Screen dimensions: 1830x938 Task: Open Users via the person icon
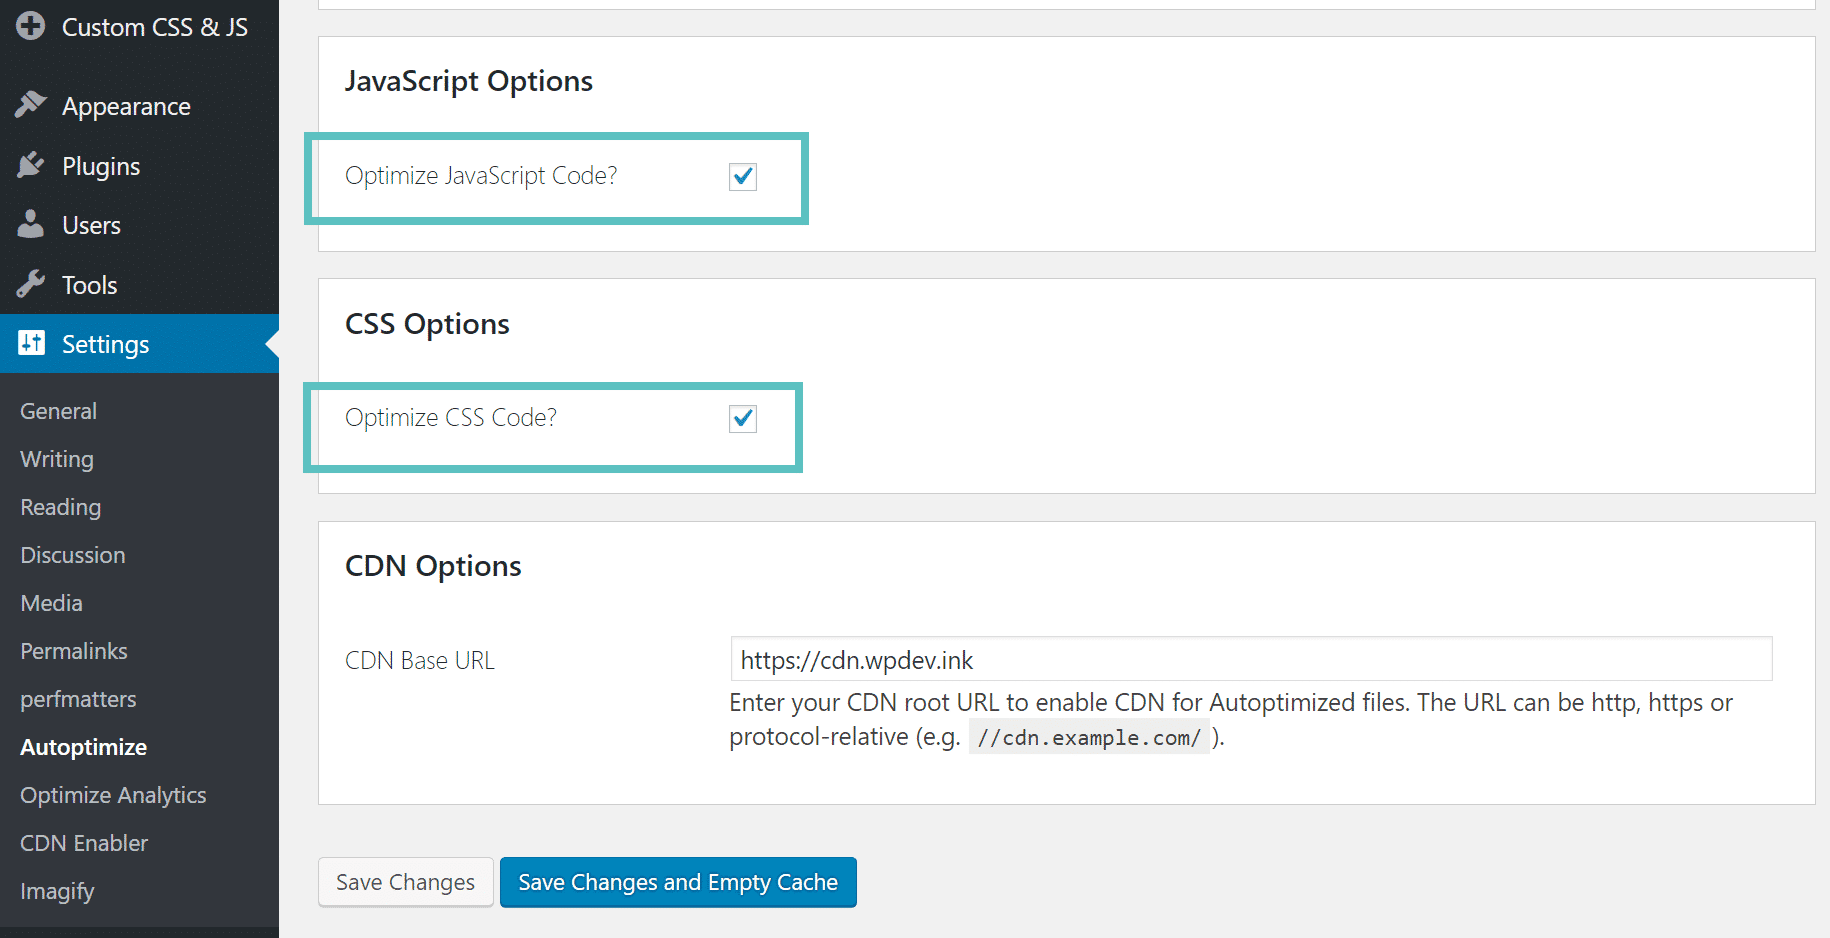click(31, 224)
